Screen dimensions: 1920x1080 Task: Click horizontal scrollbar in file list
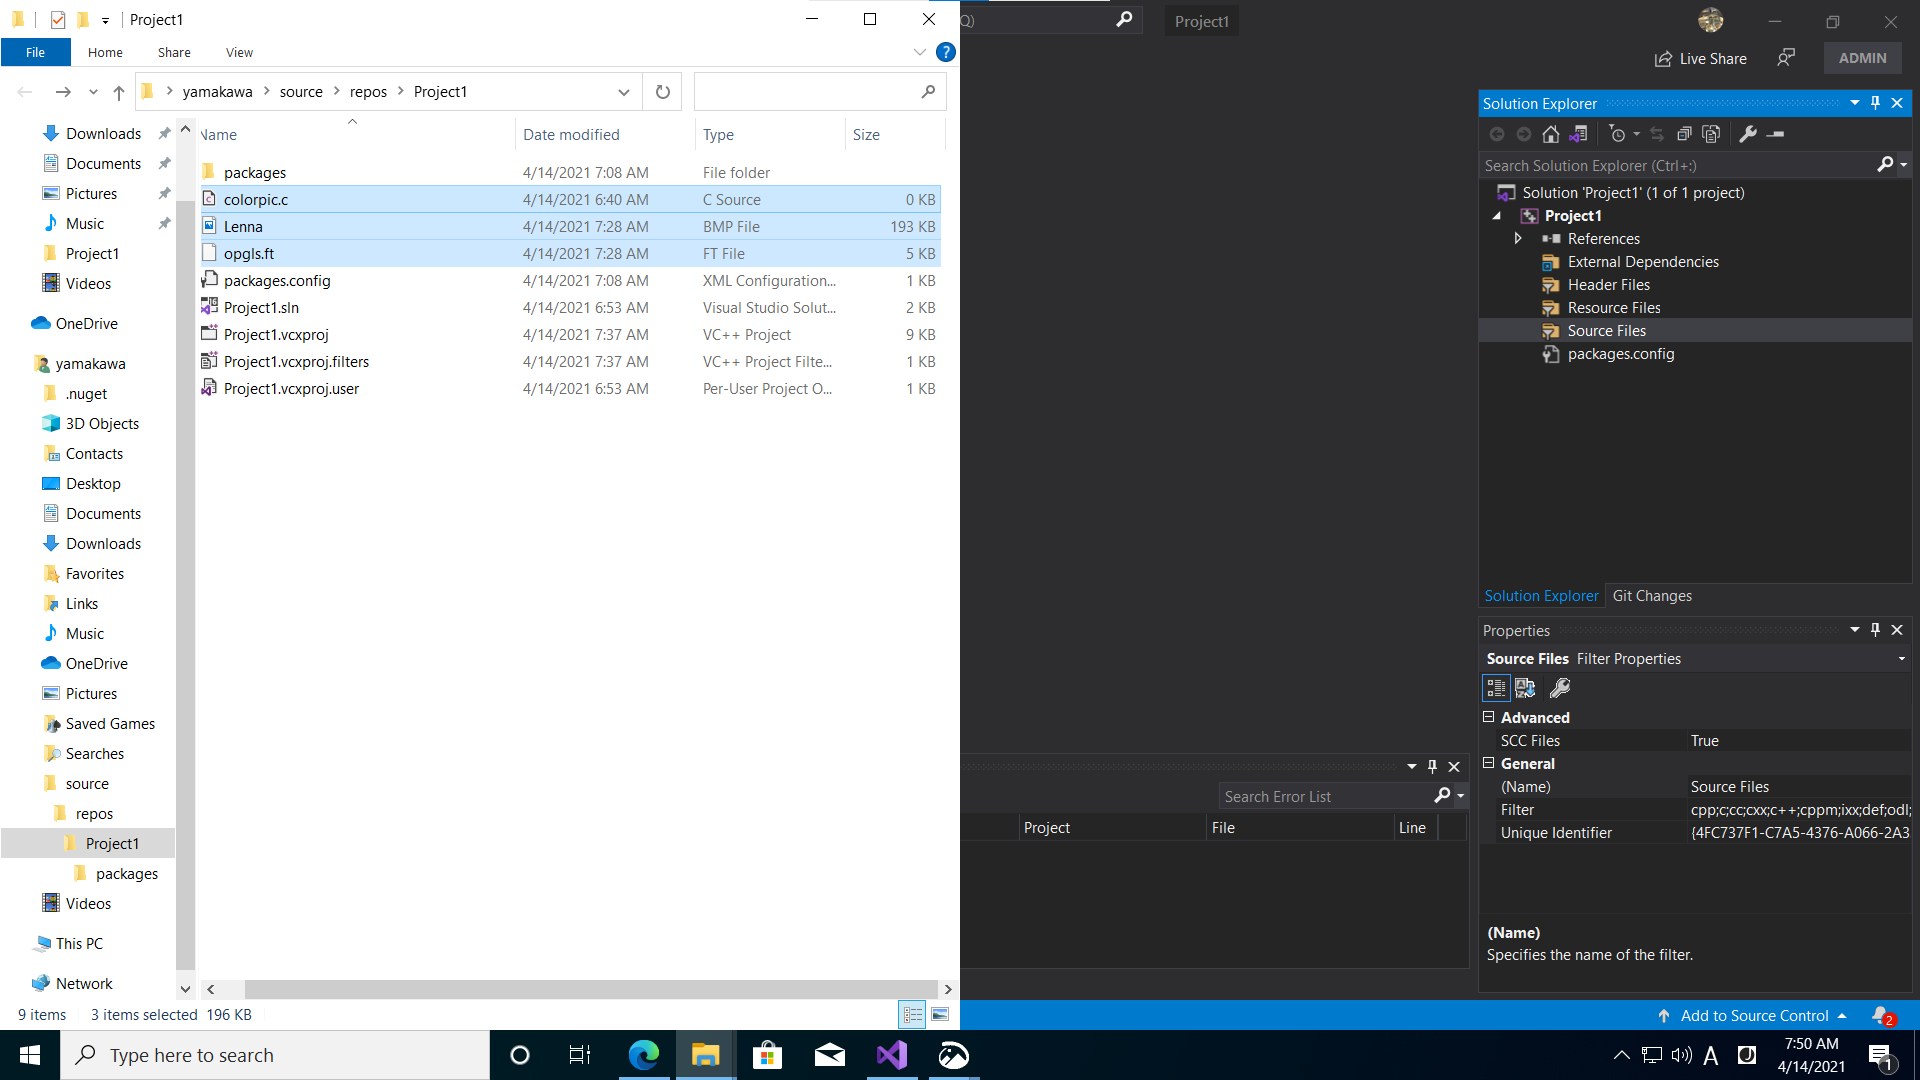point(590,989)
